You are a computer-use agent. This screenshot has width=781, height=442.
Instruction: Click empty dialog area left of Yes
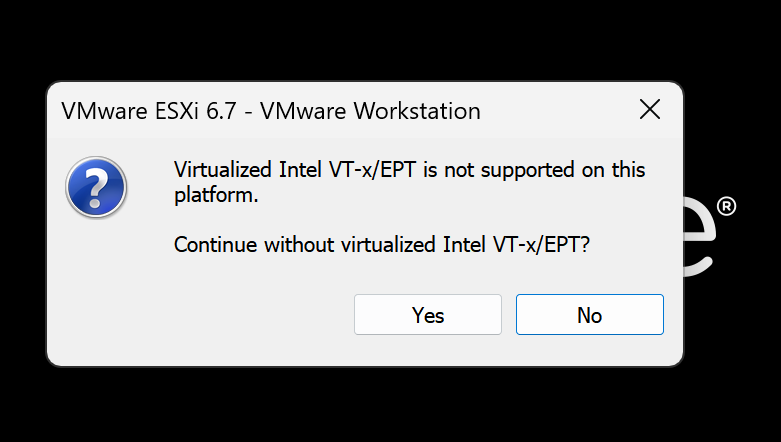click(199, 314)
